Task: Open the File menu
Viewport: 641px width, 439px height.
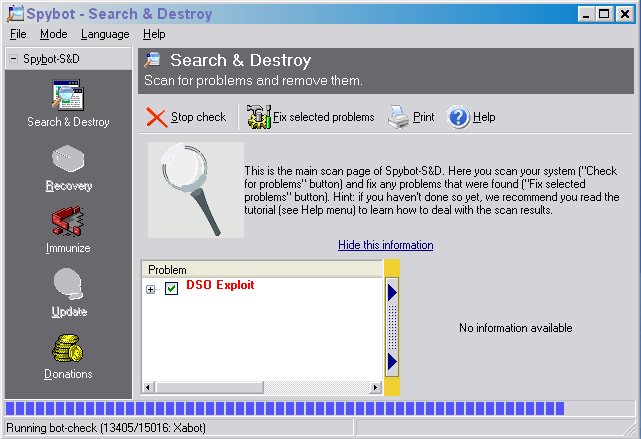Action: tap(18, 34)
